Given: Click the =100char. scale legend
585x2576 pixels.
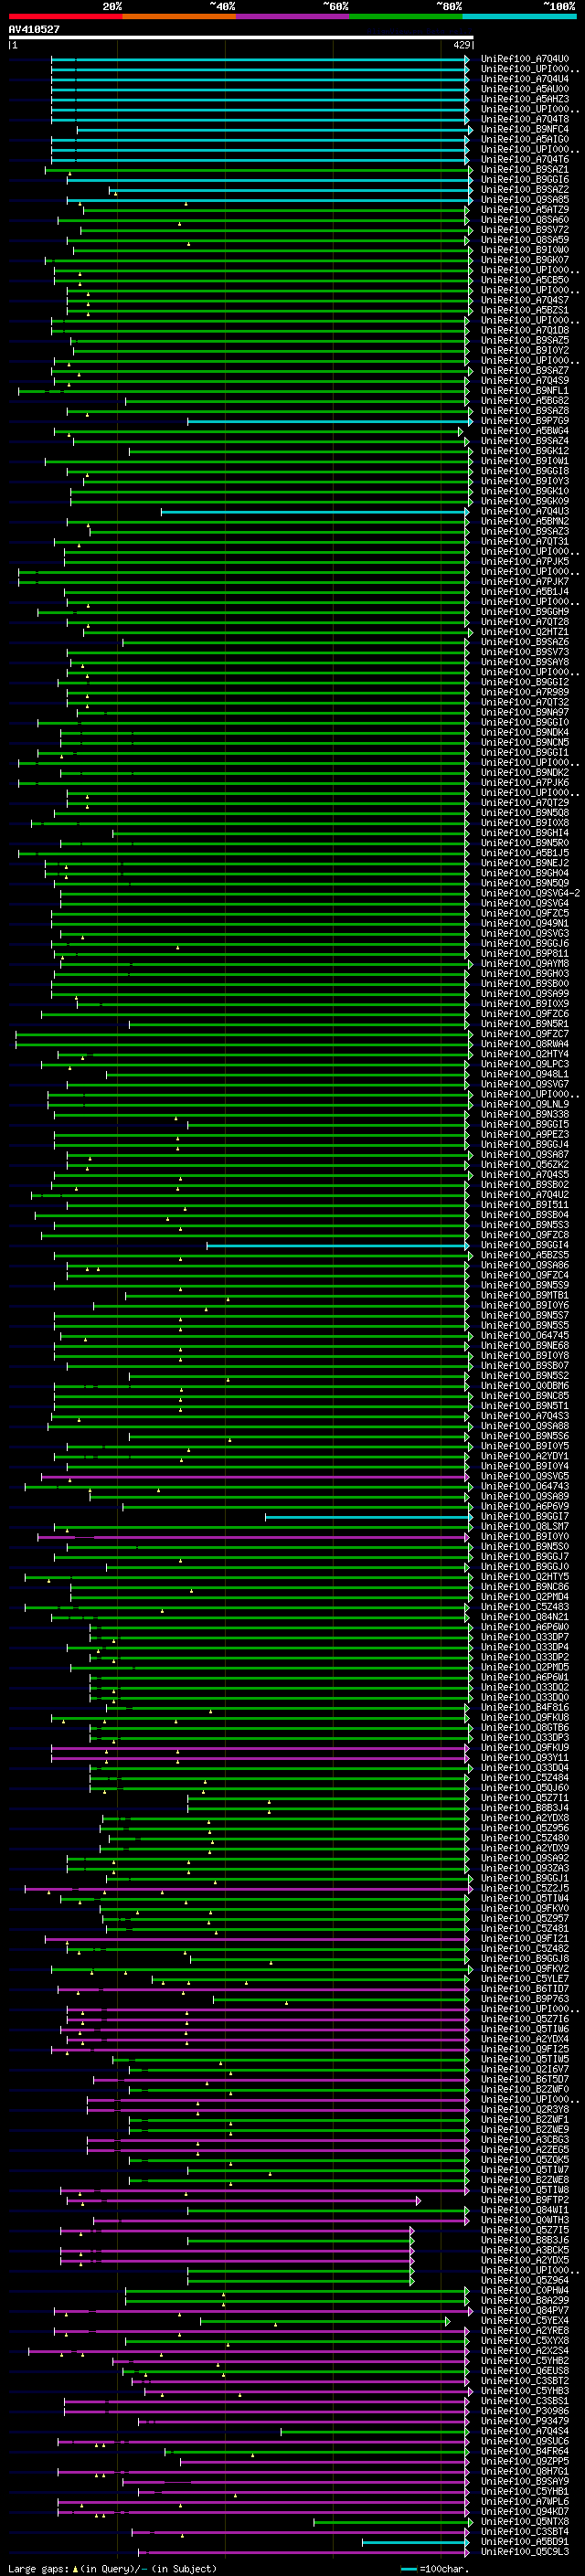Looking at the screenshot, I should point(434,2569).
